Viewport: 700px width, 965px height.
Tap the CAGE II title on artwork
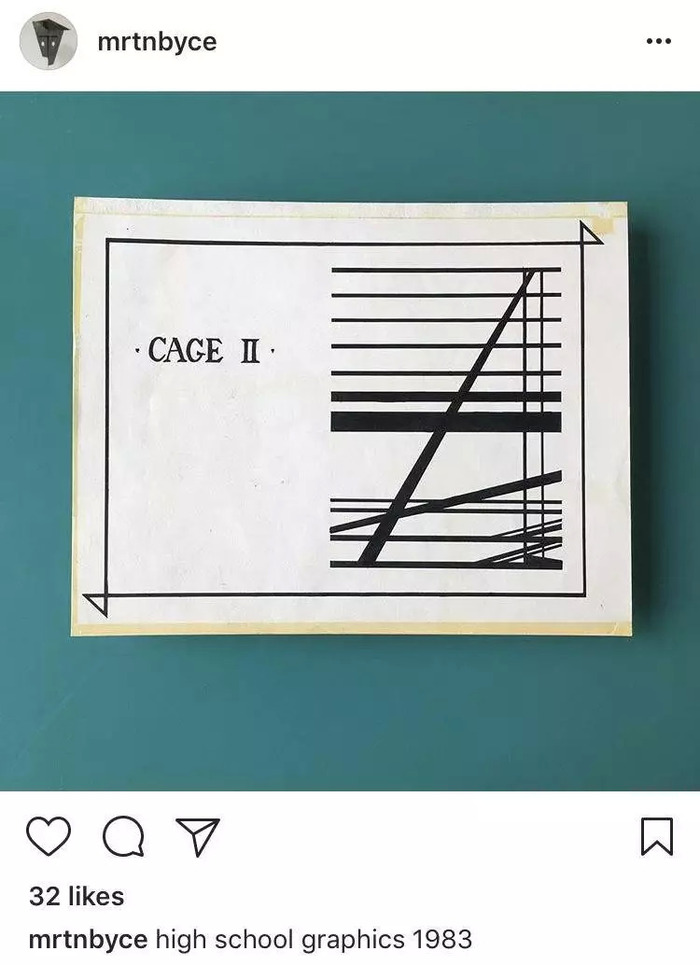pos(204,351)
